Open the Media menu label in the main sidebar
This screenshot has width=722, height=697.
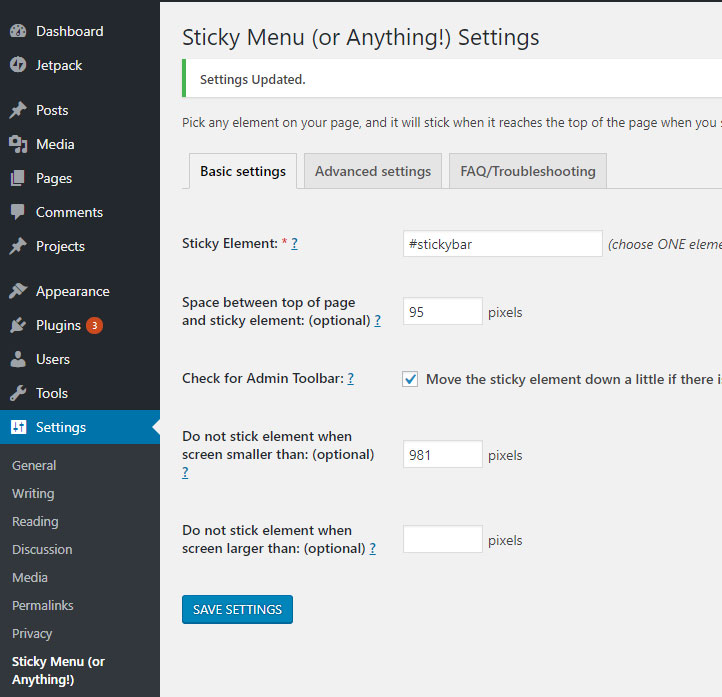pyautogui.click(x=55, y=144)
